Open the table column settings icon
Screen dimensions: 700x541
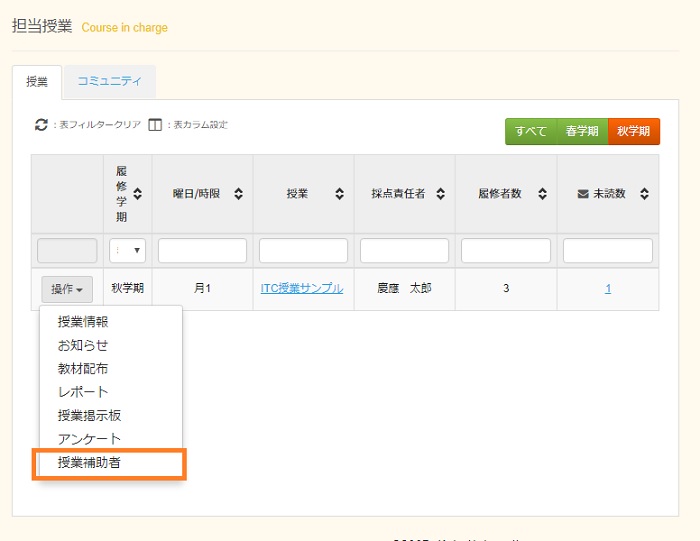tap(155, 125)
